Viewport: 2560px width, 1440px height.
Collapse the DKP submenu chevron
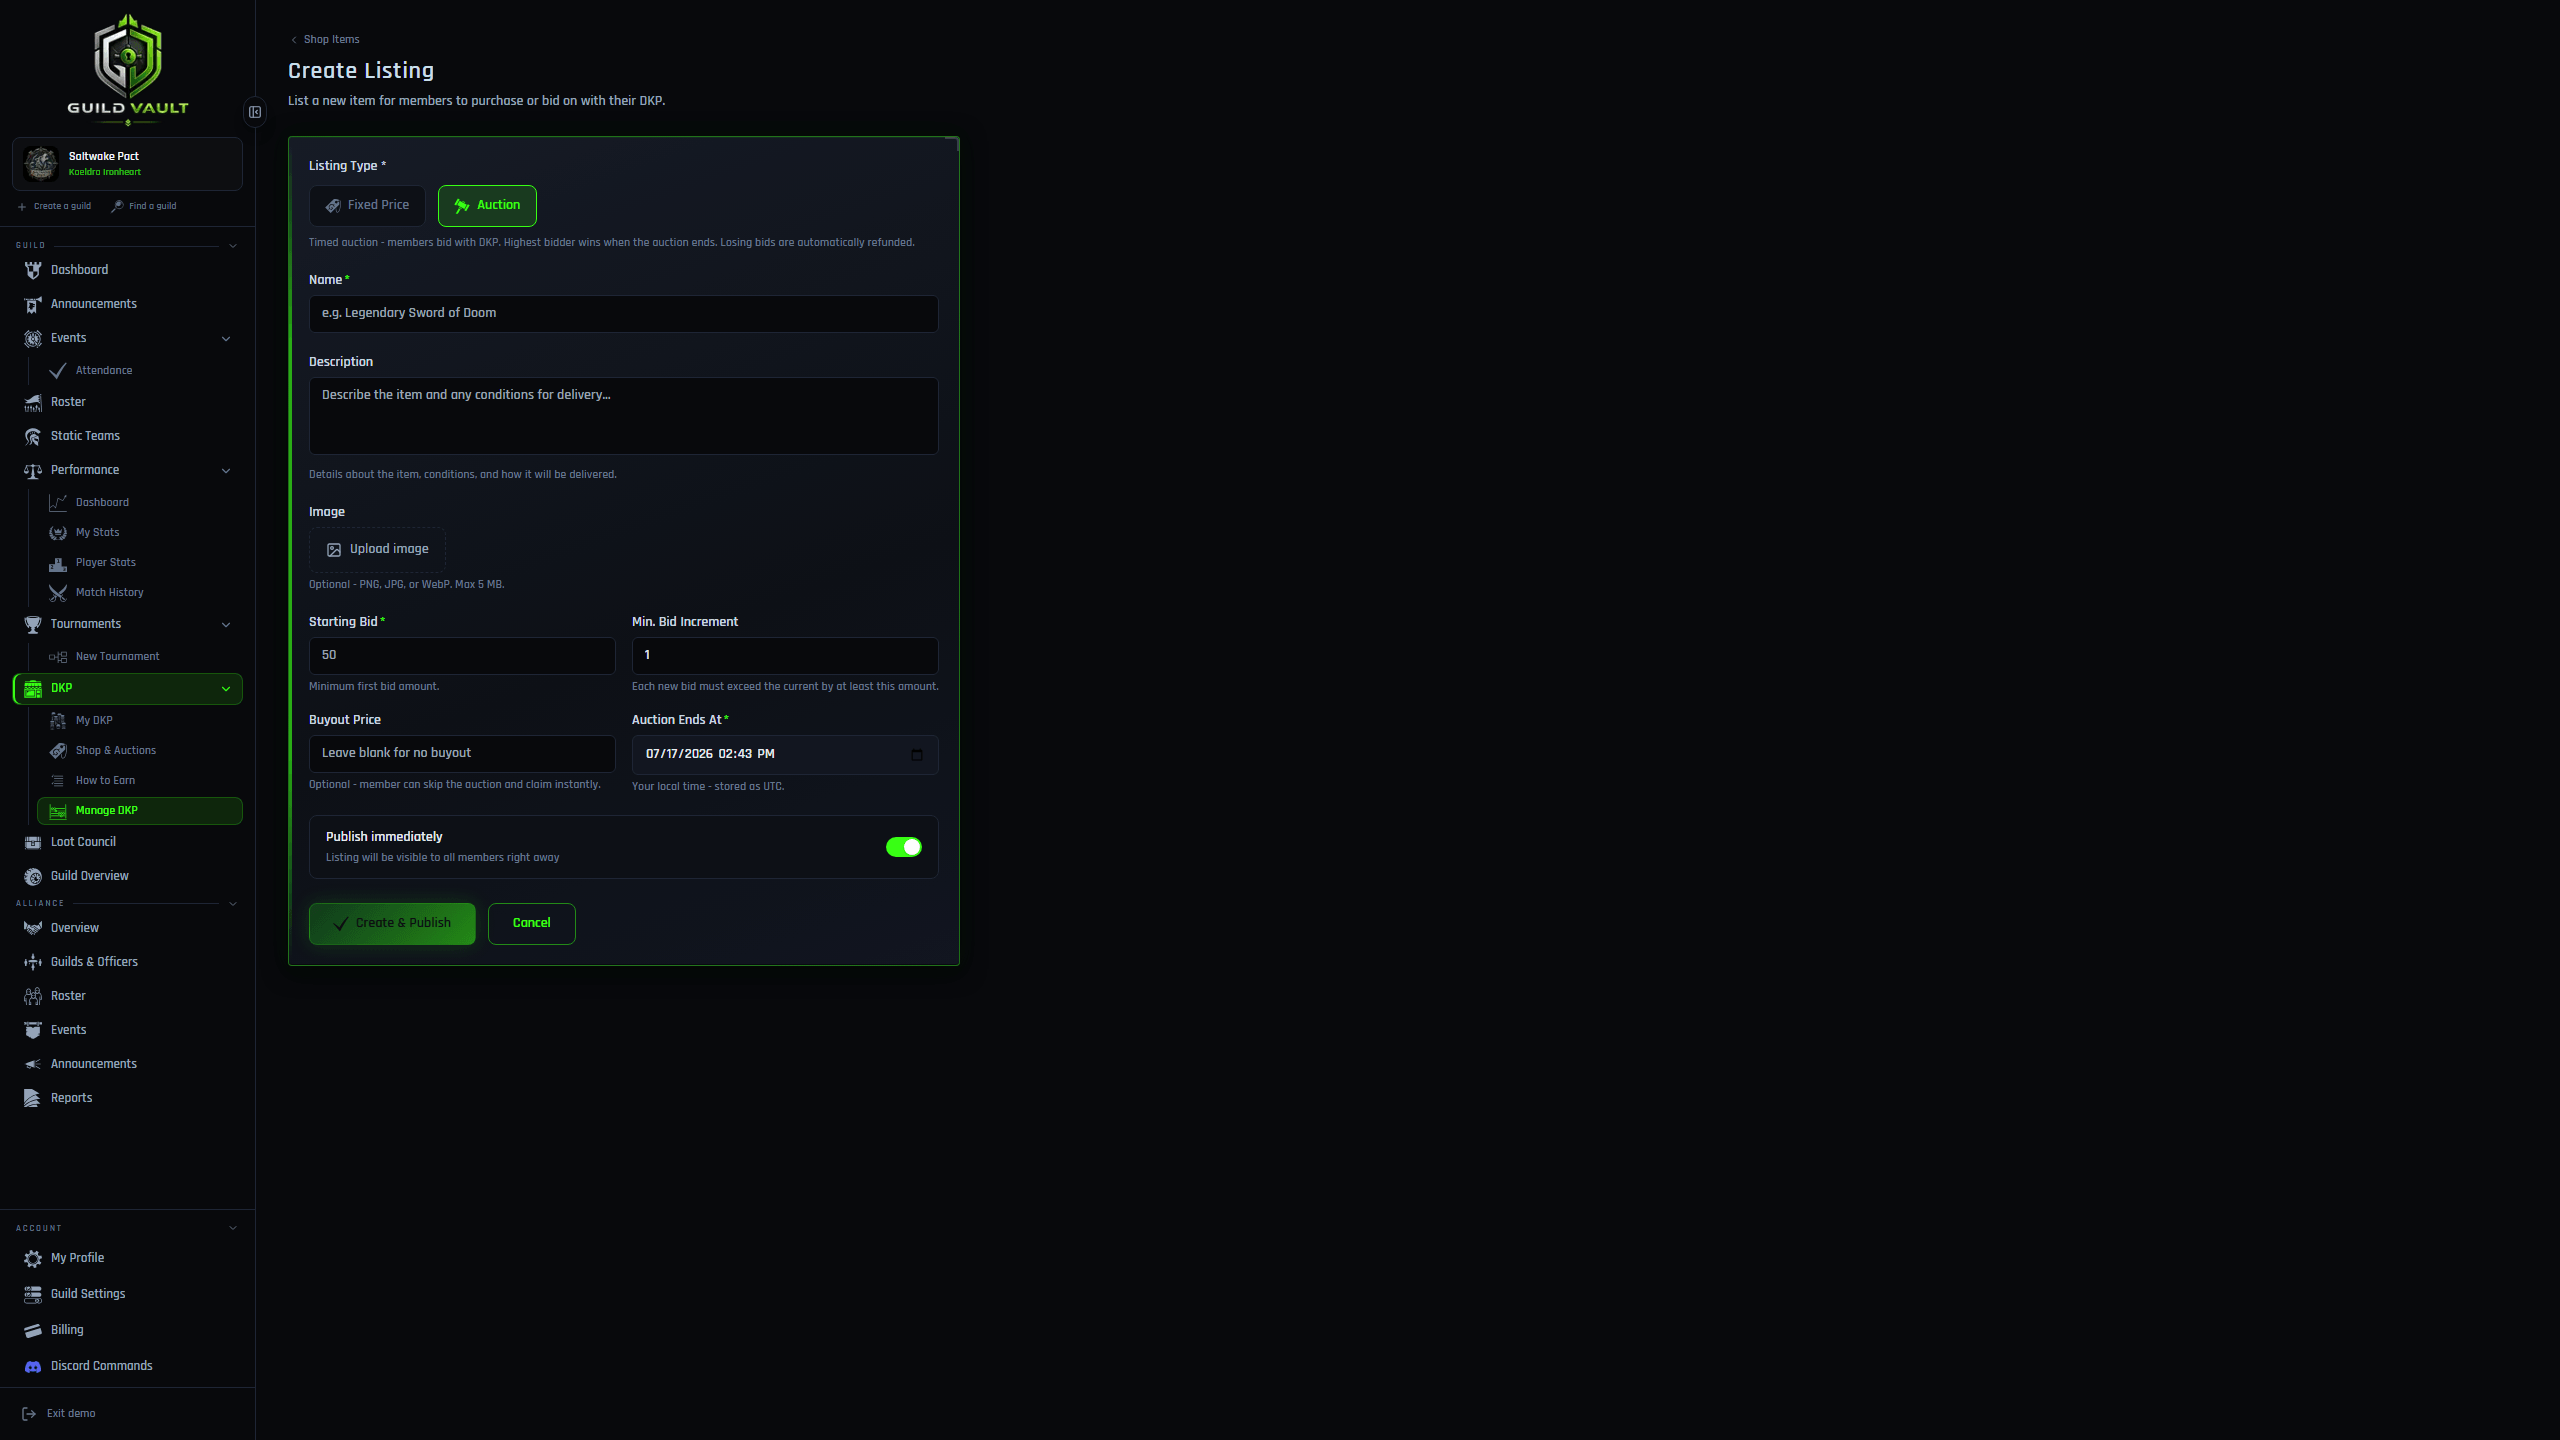[226, 689]
